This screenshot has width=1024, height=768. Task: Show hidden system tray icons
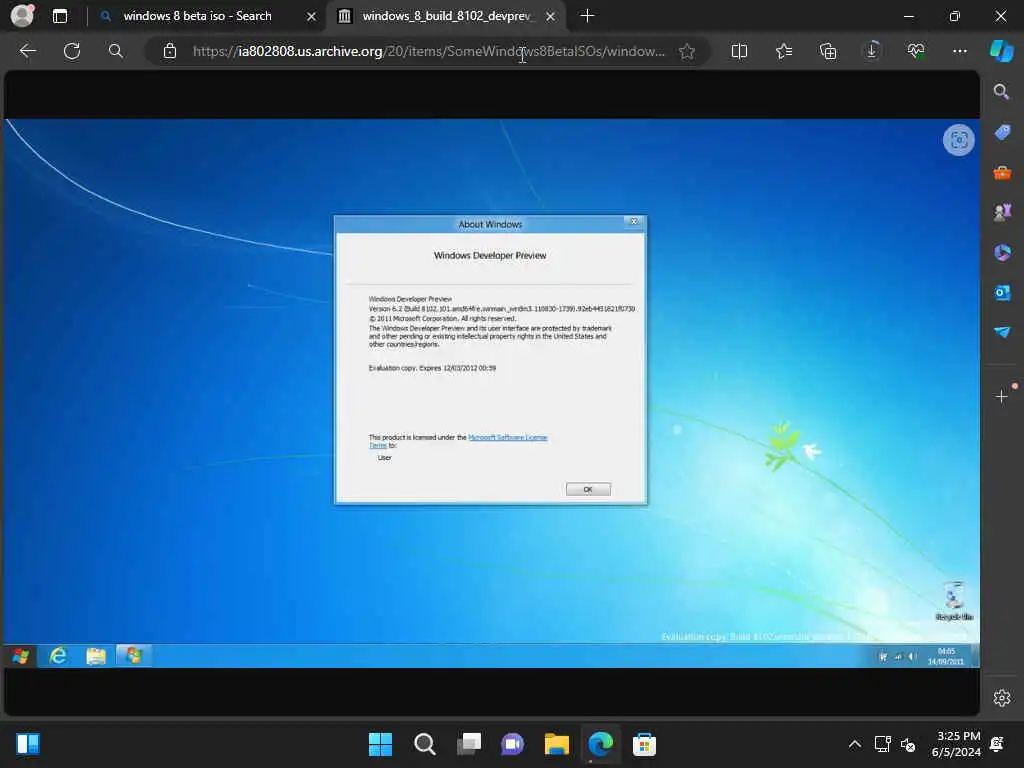click(x=854, y=744)
